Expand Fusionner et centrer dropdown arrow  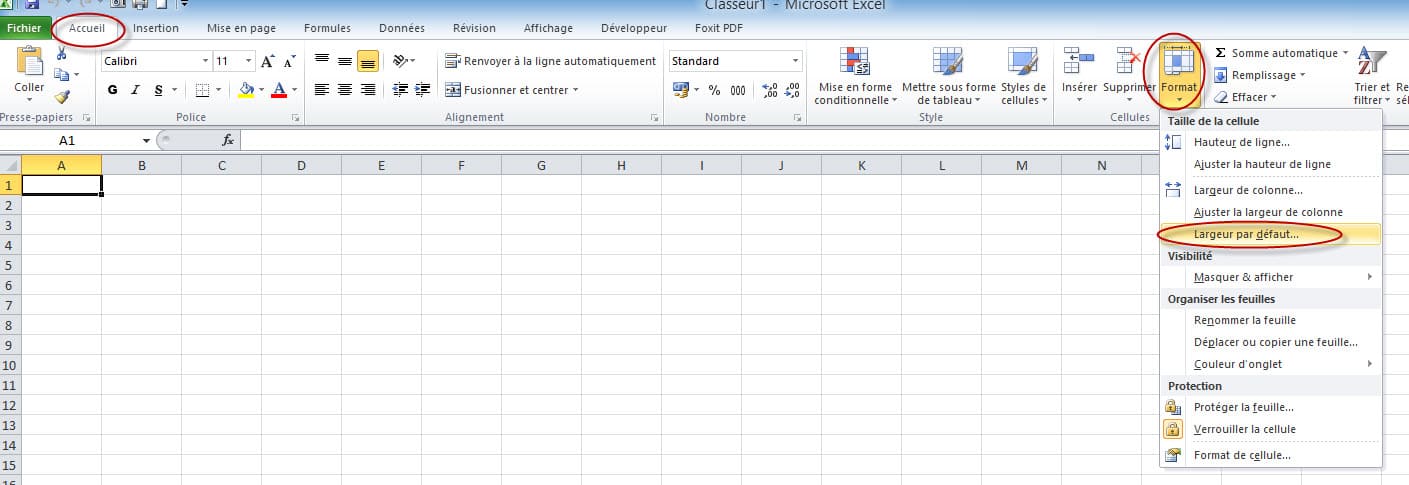[576, 90]
